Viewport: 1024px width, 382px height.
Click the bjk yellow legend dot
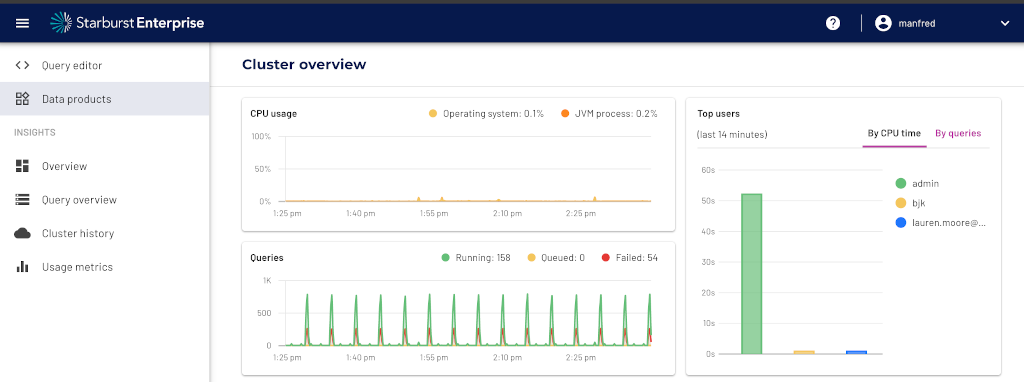(901, 203)
